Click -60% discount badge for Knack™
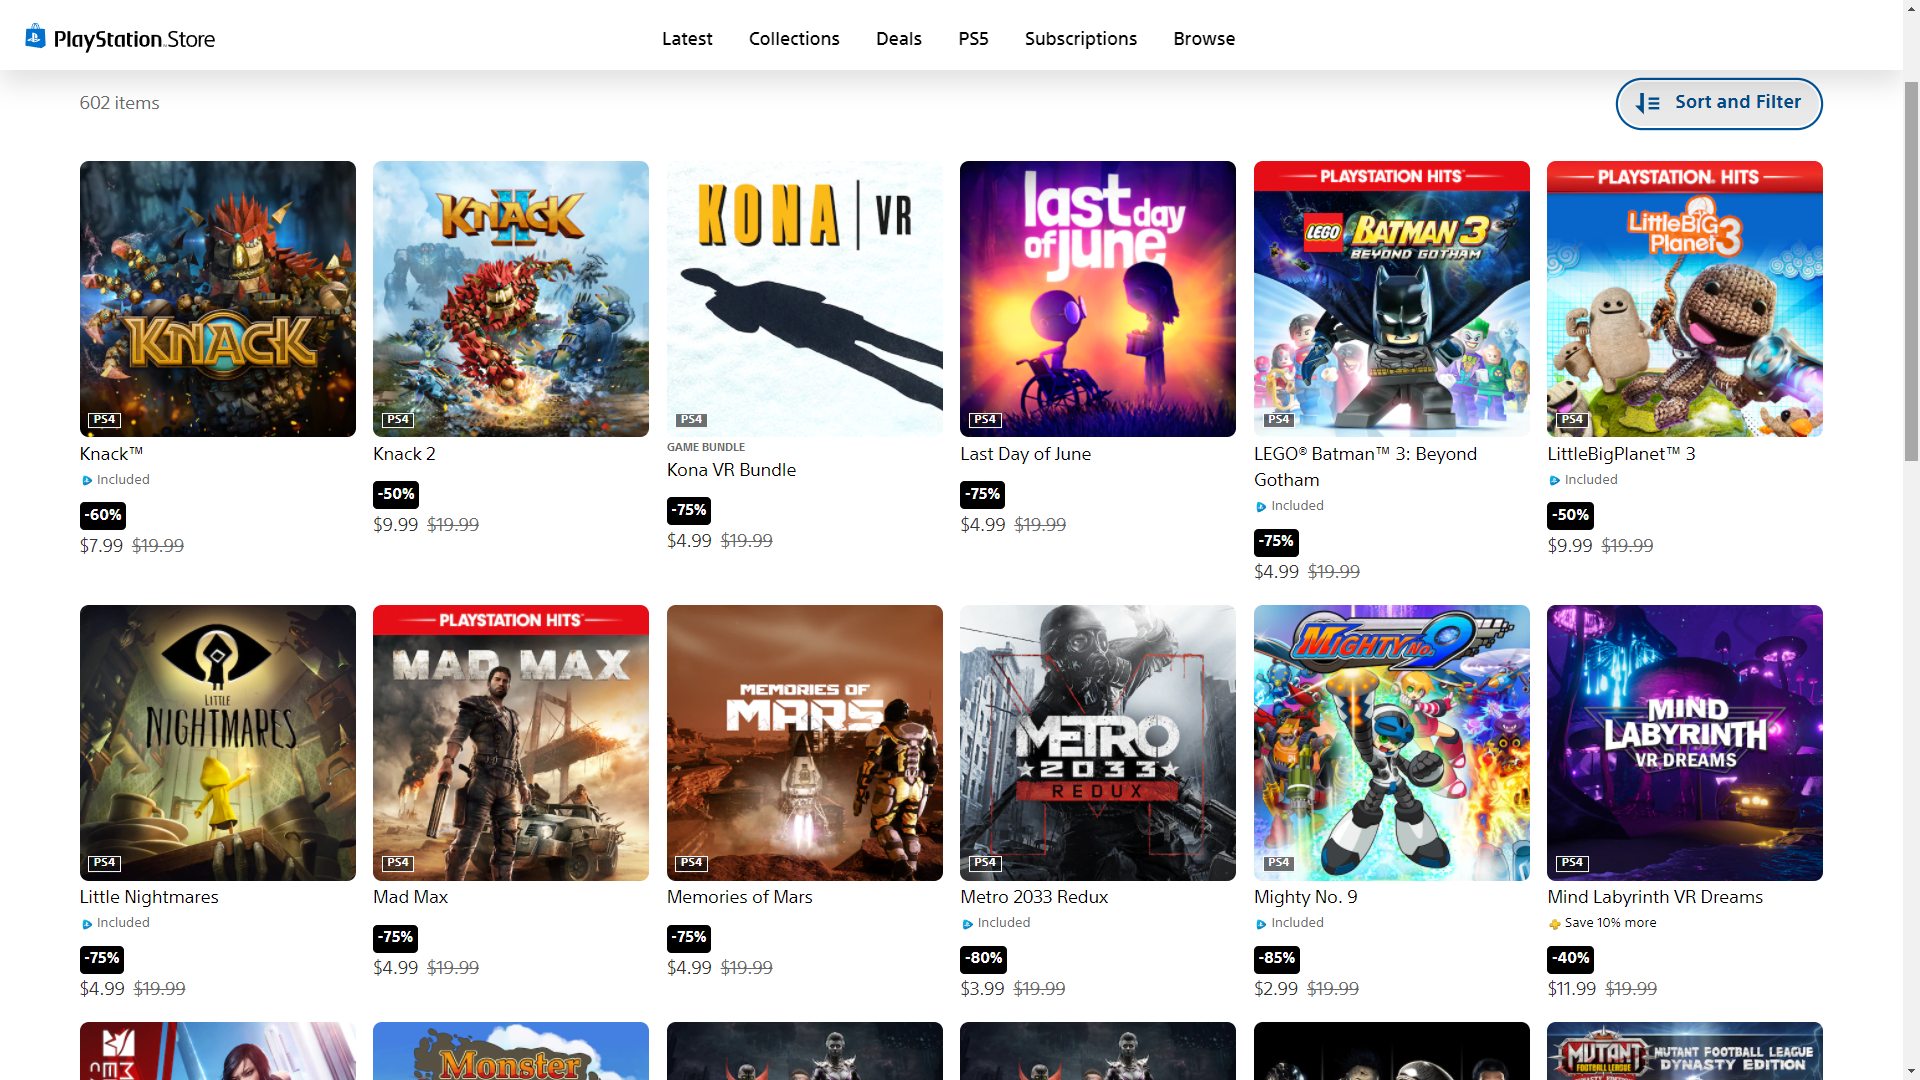 103,515
